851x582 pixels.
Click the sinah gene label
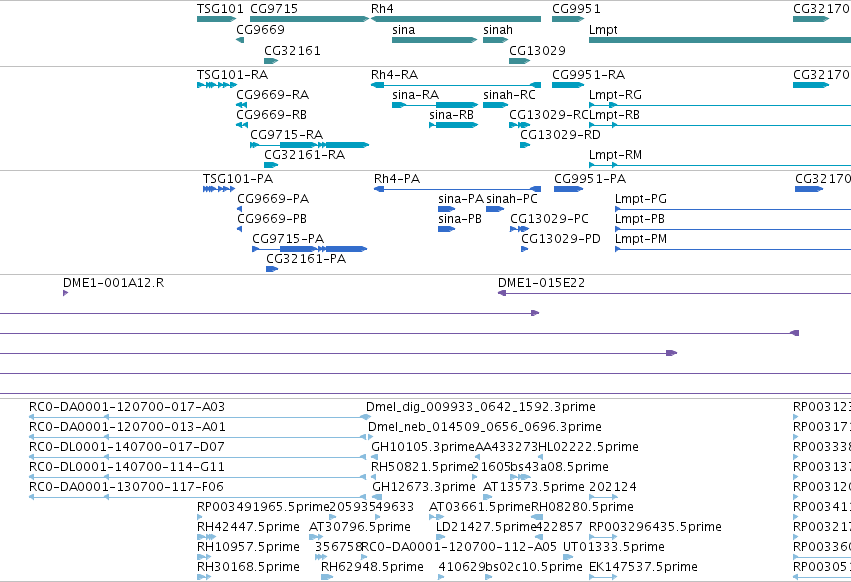[x=498, y=29]
